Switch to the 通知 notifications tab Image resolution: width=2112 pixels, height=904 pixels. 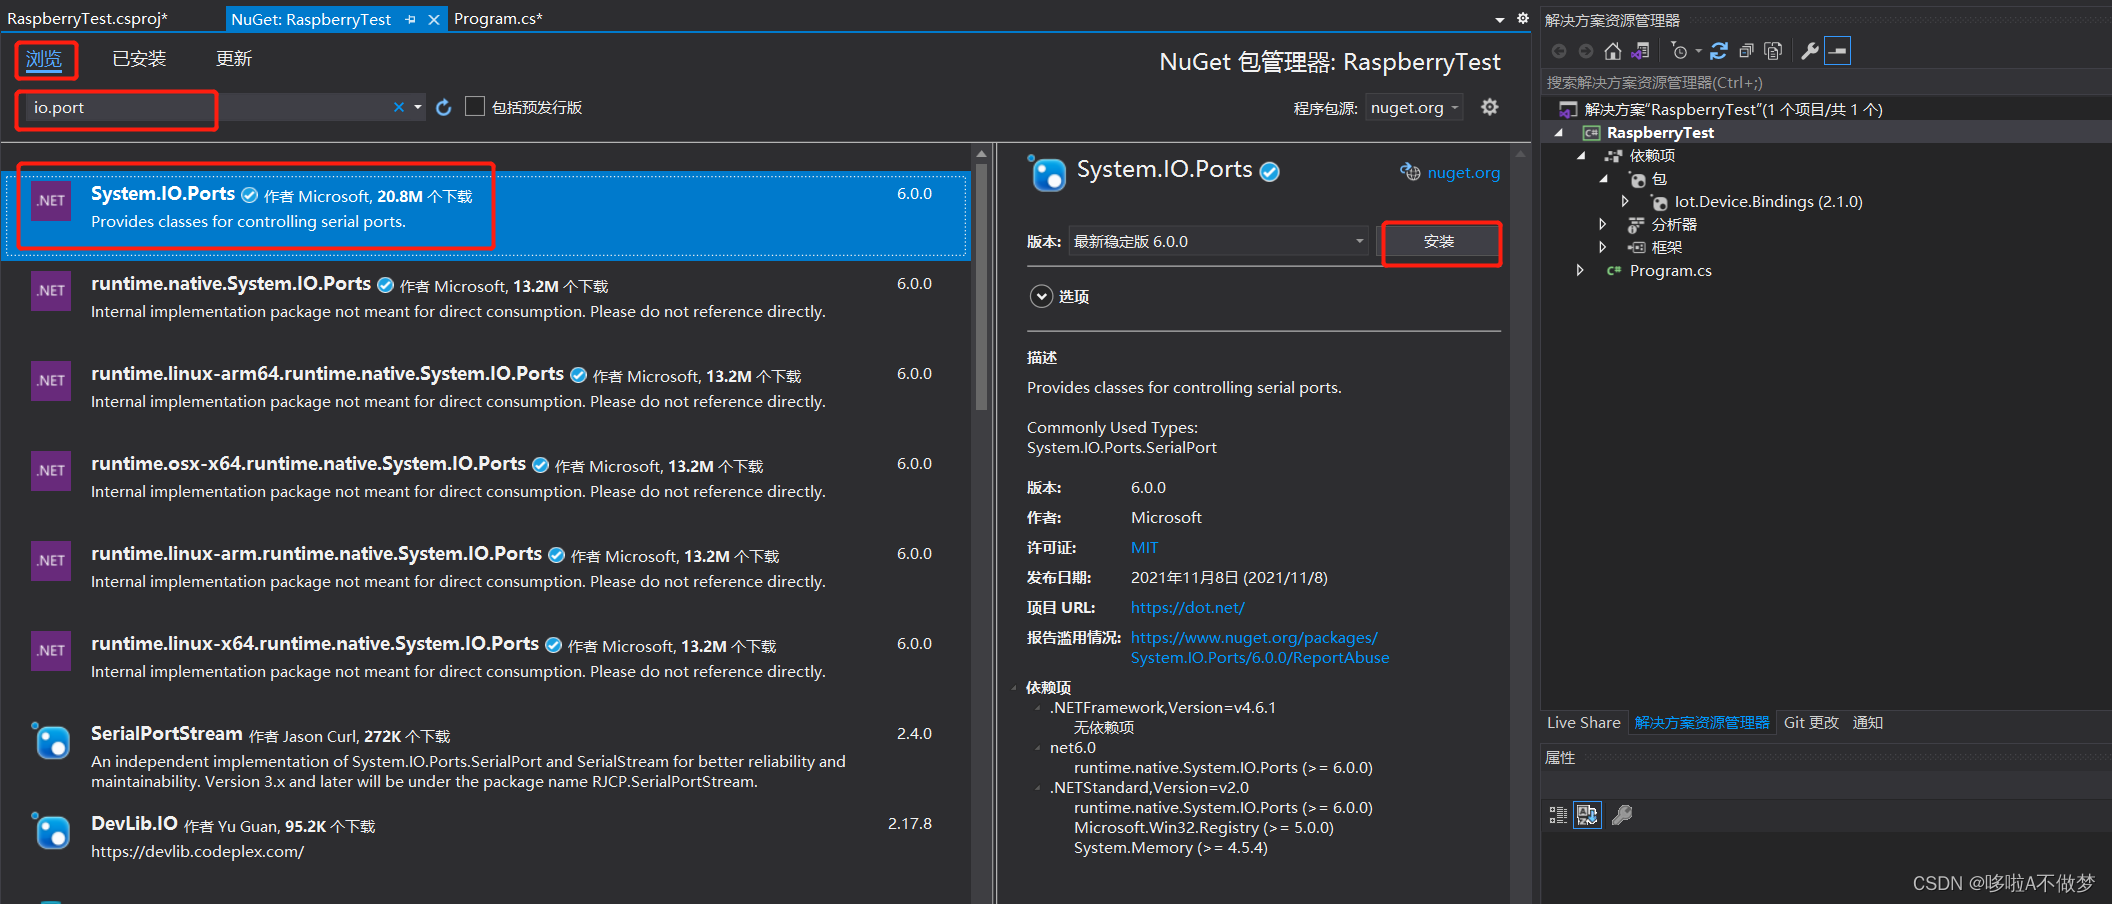point(1868,723)
